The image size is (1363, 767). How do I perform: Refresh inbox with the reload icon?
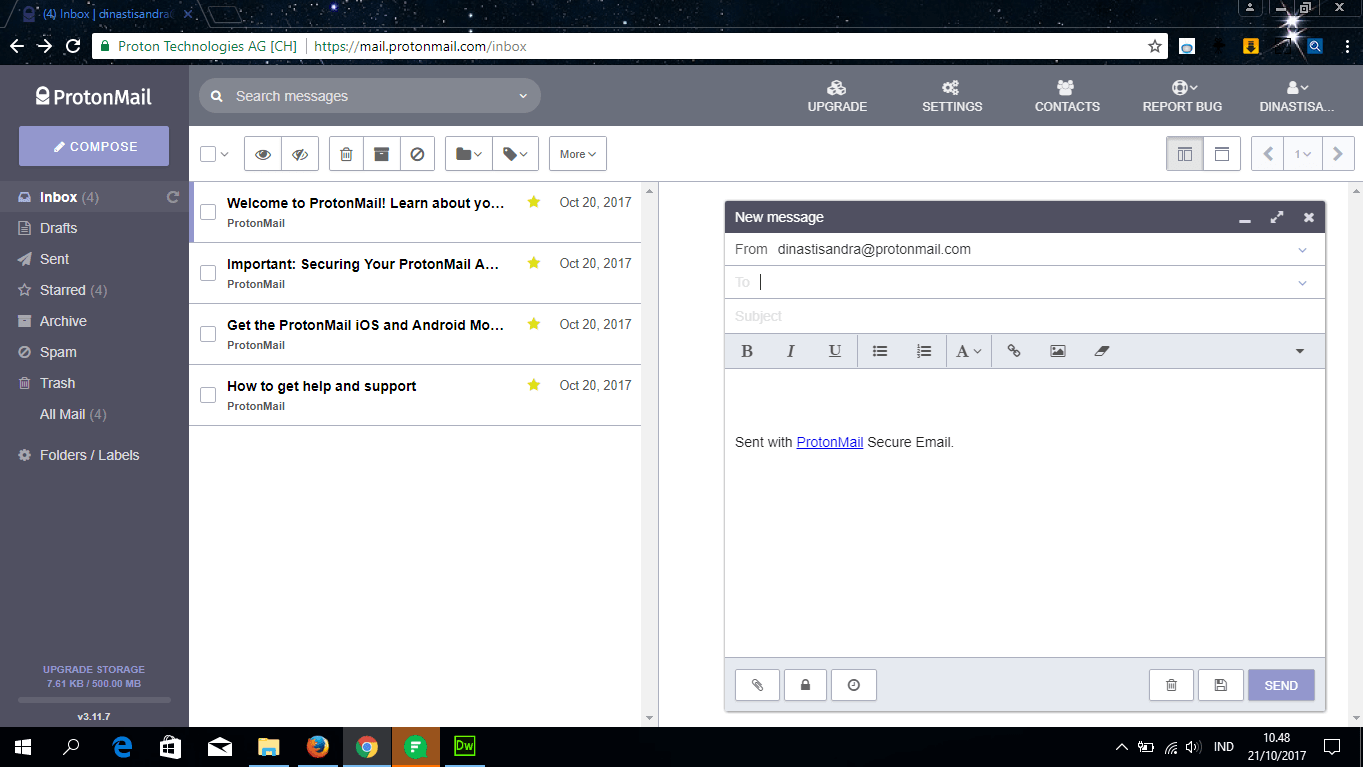[x=173, y=197]
